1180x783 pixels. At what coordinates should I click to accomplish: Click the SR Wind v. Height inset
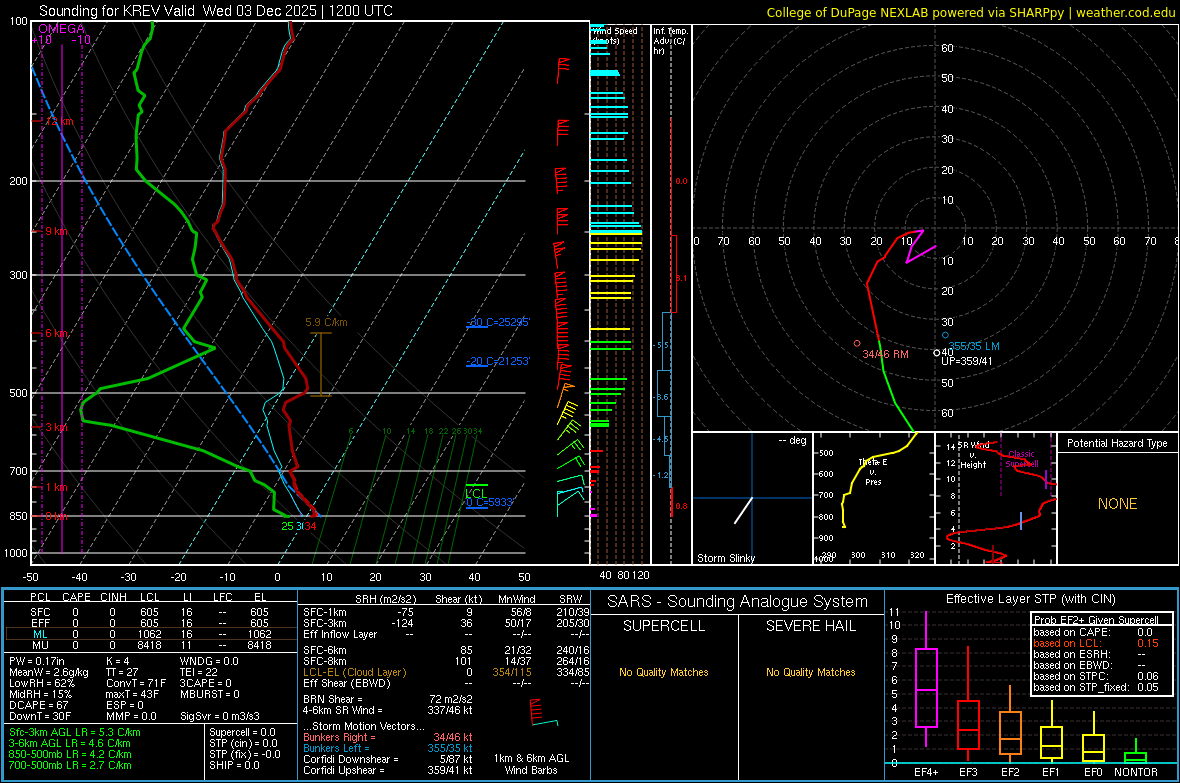996,498
